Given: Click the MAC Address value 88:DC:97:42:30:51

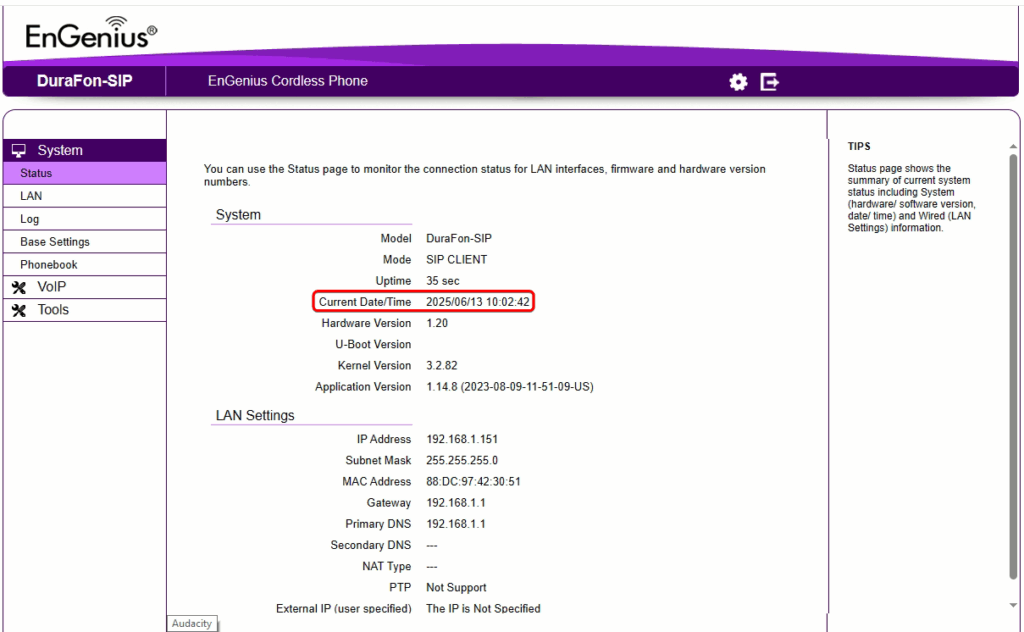Looking at the screenshot, I should click(x=473, y=482).
